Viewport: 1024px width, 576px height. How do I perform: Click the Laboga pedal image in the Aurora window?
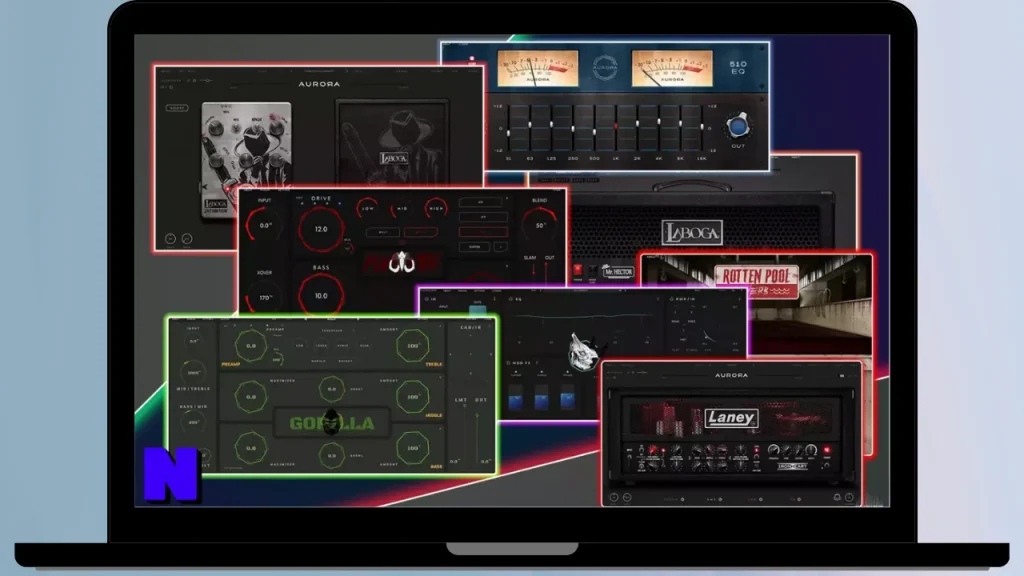pos(246,159)
